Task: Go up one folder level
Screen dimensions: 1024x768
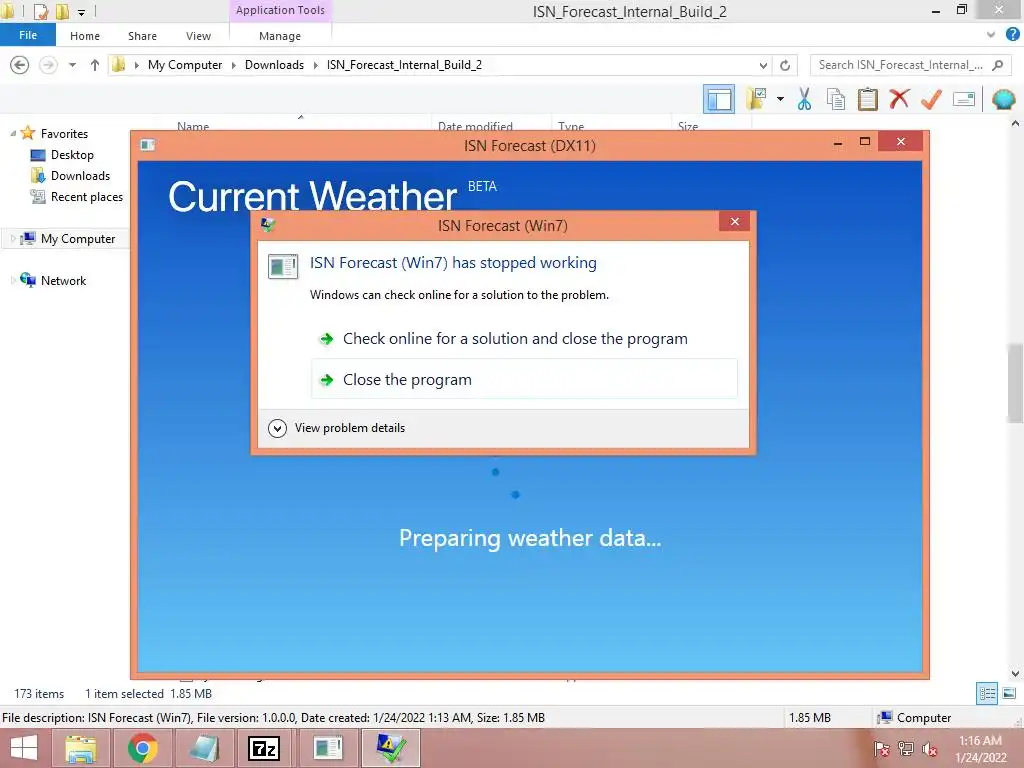Action: point(95,65)
